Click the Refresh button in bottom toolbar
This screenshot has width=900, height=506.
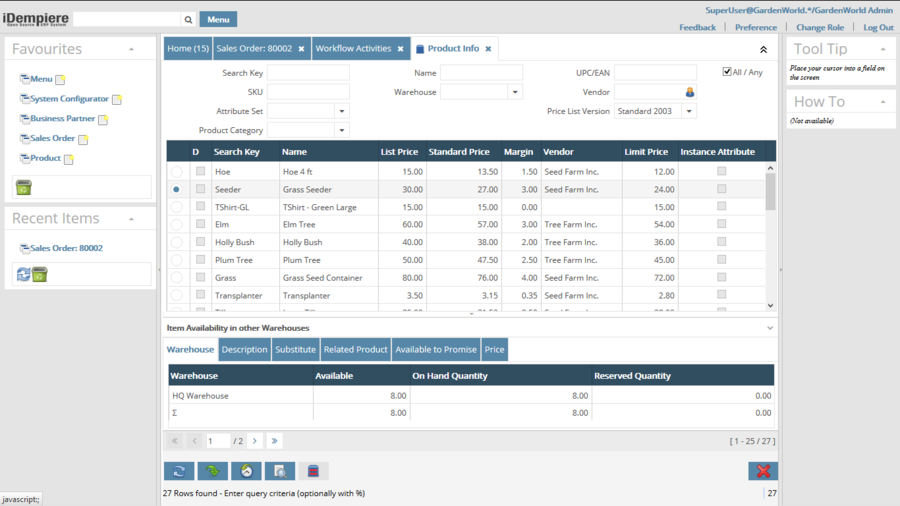179,471
